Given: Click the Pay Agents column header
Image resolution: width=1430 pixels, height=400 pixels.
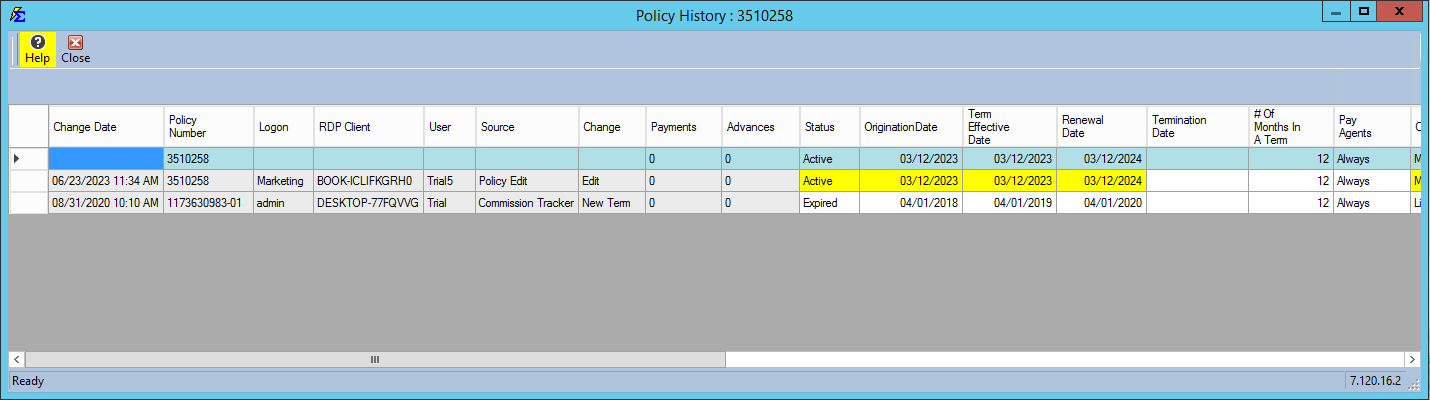Looking at the screenshot, I should (1372, 127).
